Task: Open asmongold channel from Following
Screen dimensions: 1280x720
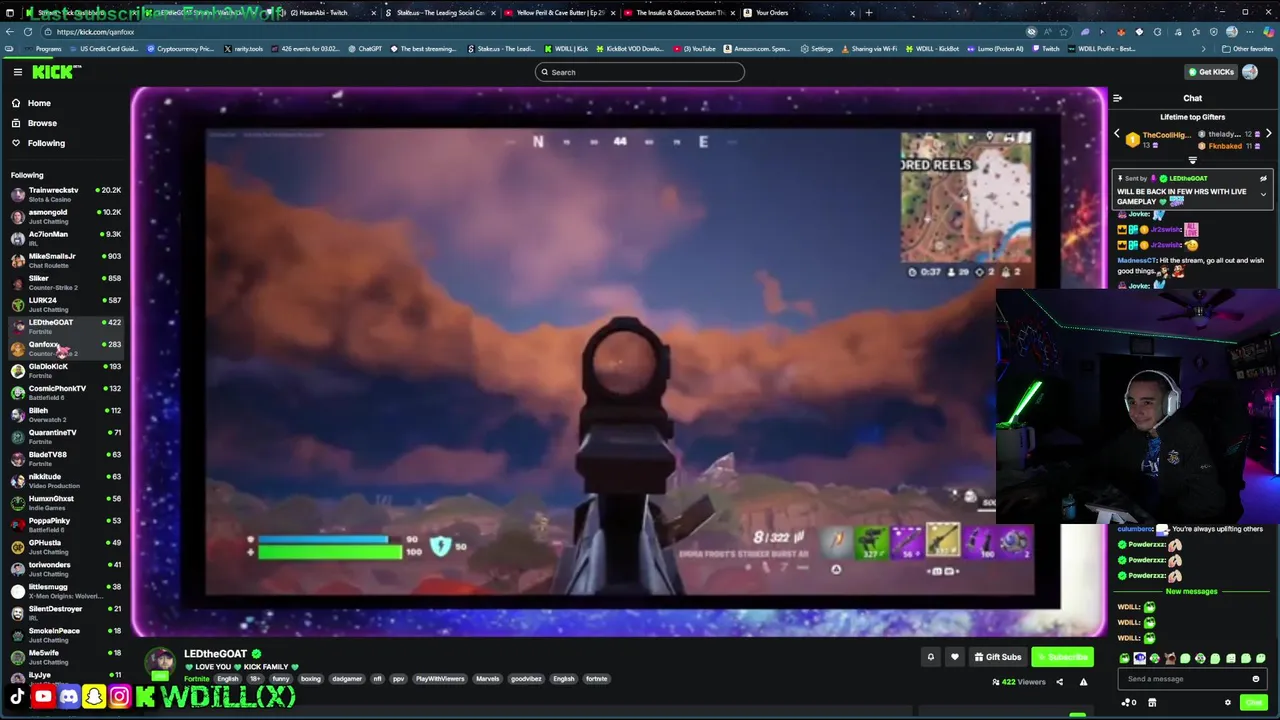Action: (x=65, y=216)
